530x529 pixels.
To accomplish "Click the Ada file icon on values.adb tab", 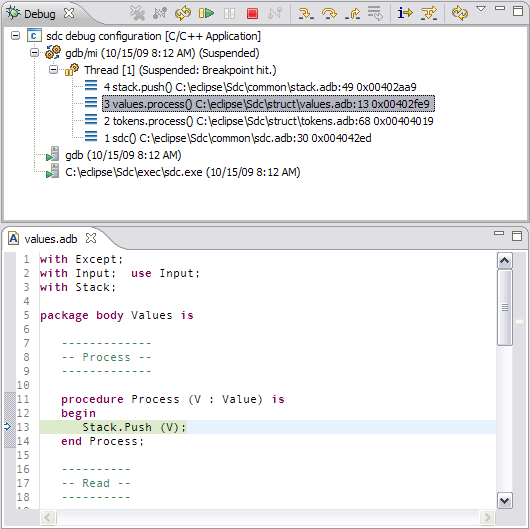I will click(x=14, y=239).
